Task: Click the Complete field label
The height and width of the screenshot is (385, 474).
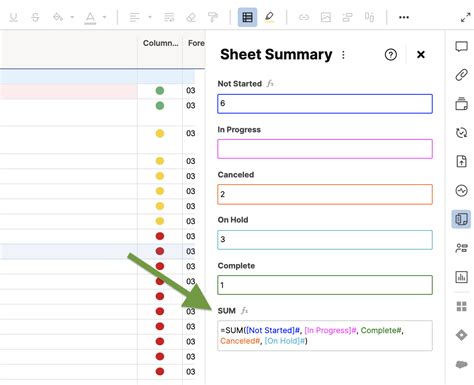Action: coord(236,266)
